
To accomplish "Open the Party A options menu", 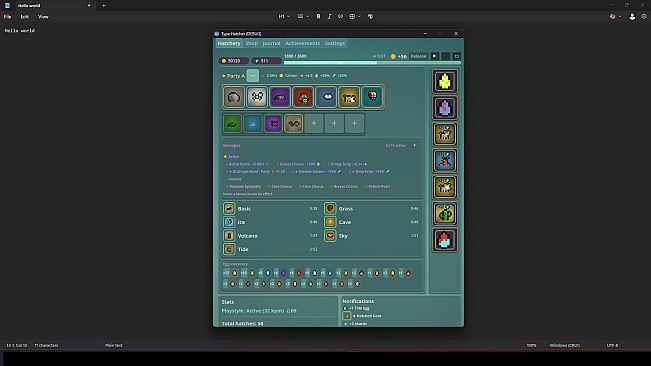I will [x=252, y=76].
